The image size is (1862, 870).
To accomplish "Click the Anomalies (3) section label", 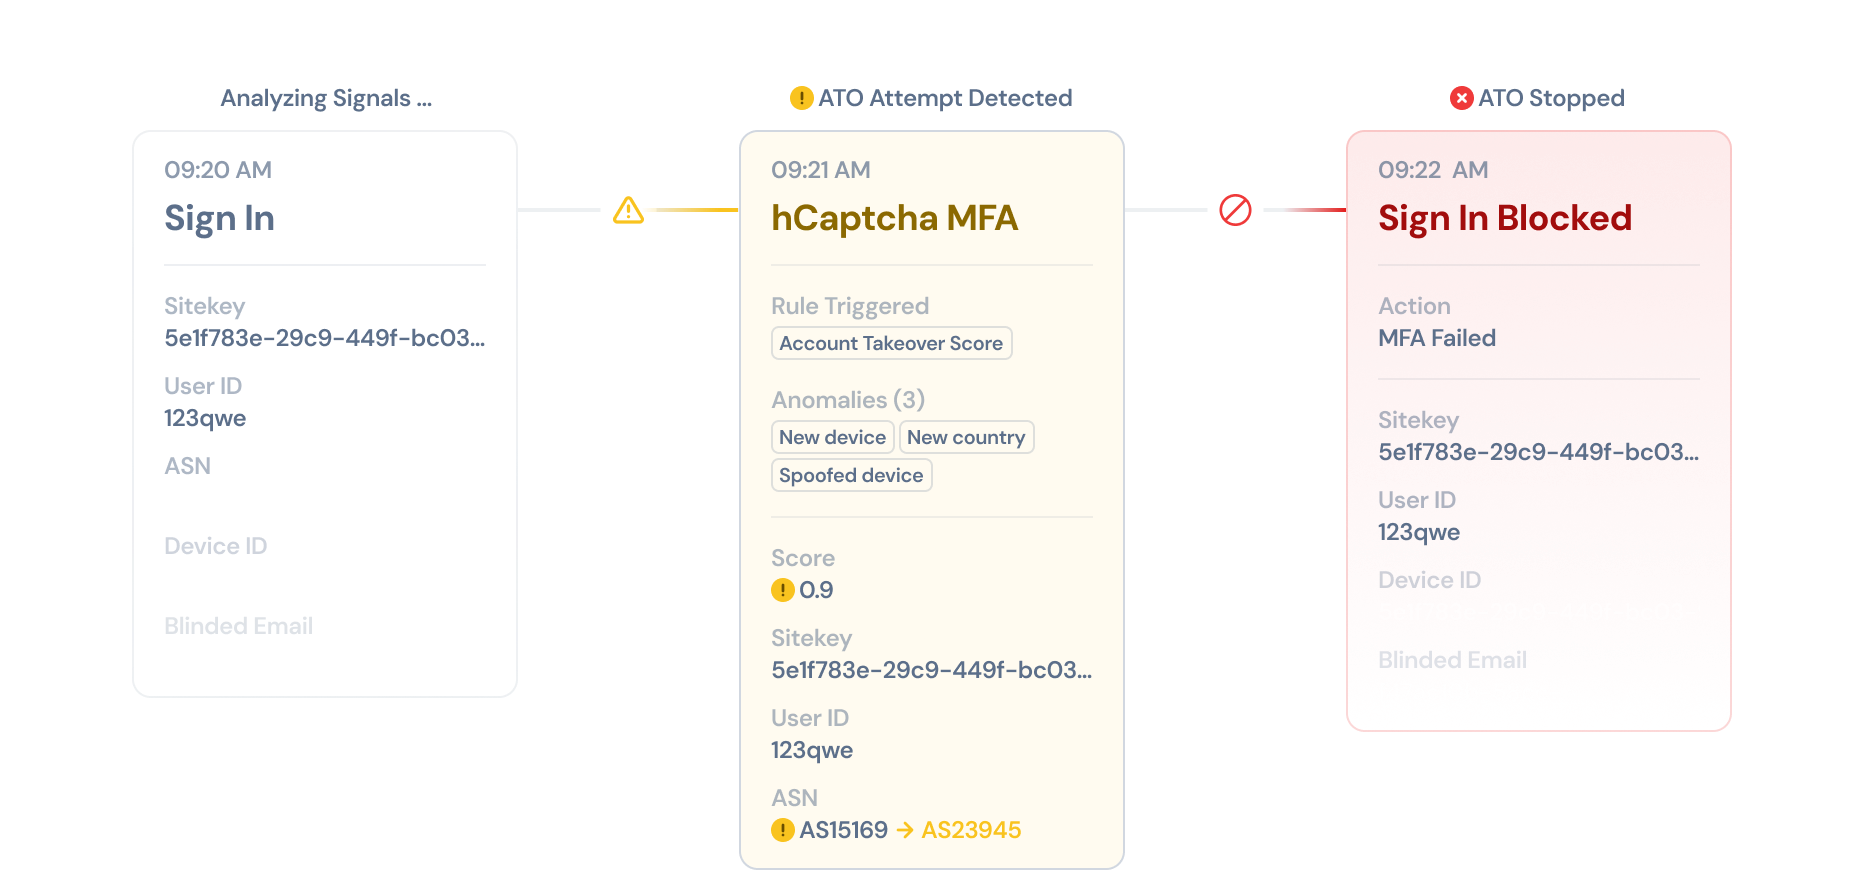I will [x=848, y=400].
